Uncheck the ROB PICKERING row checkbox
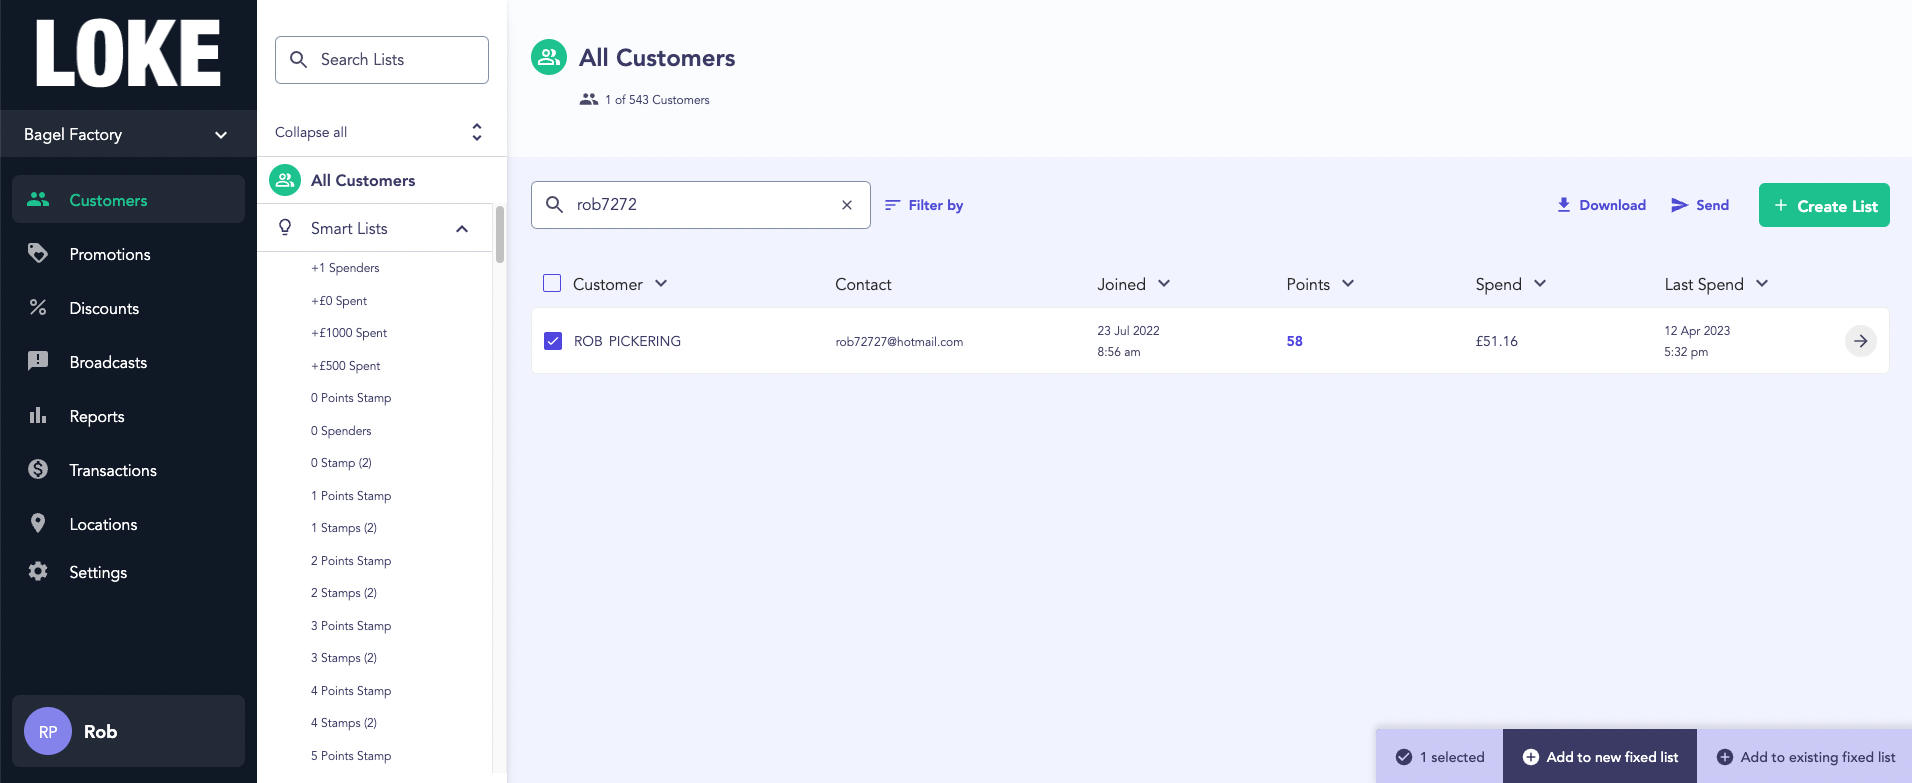1912x783 pixels. (553, 341)
